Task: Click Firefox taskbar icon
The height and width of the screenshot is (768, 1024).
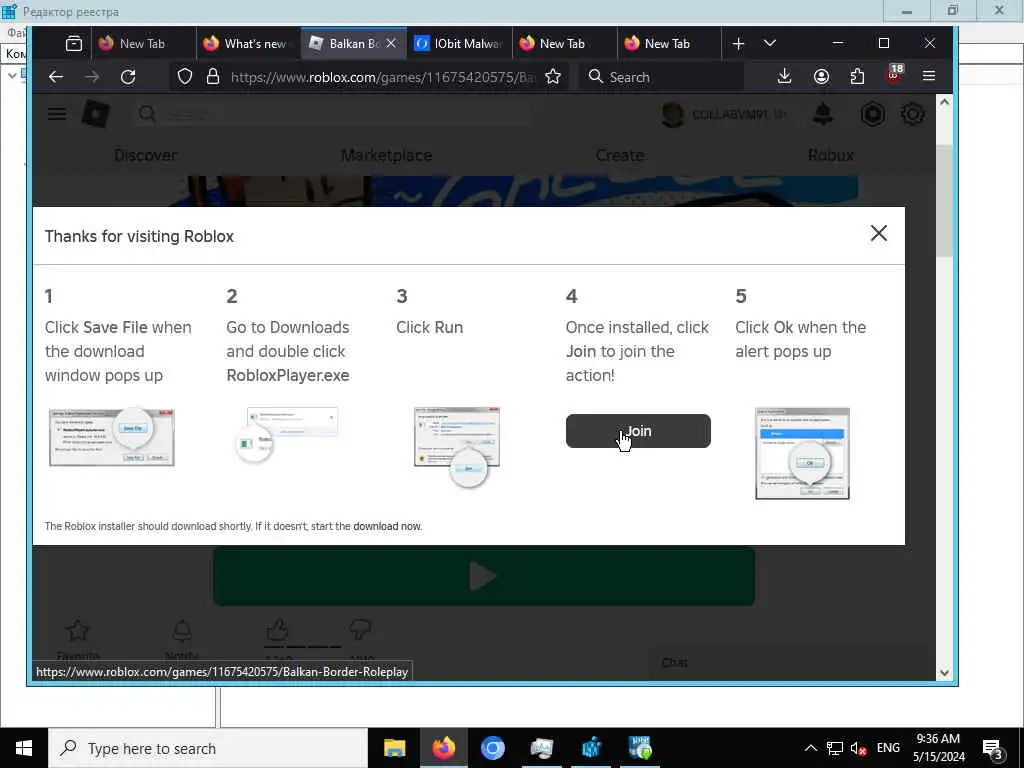Action: click(x=443, y=748)
